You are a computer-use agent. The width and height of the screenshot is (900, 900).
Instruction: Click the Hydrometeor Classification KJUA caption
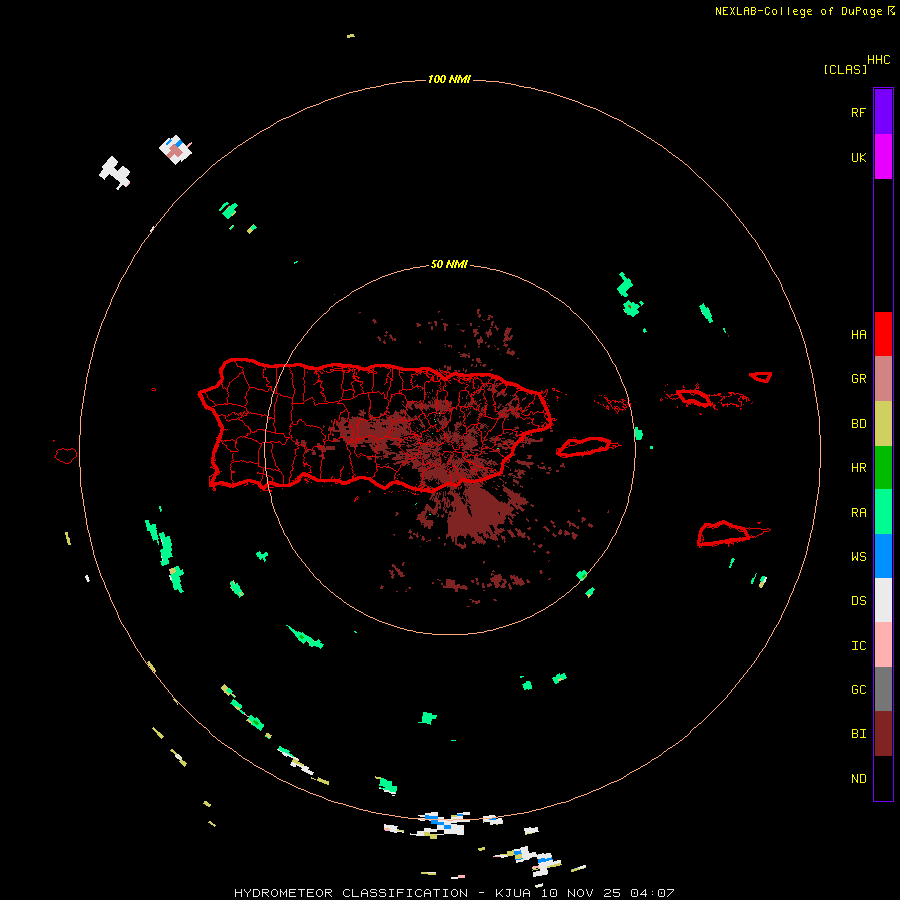[x=454, y=893]
